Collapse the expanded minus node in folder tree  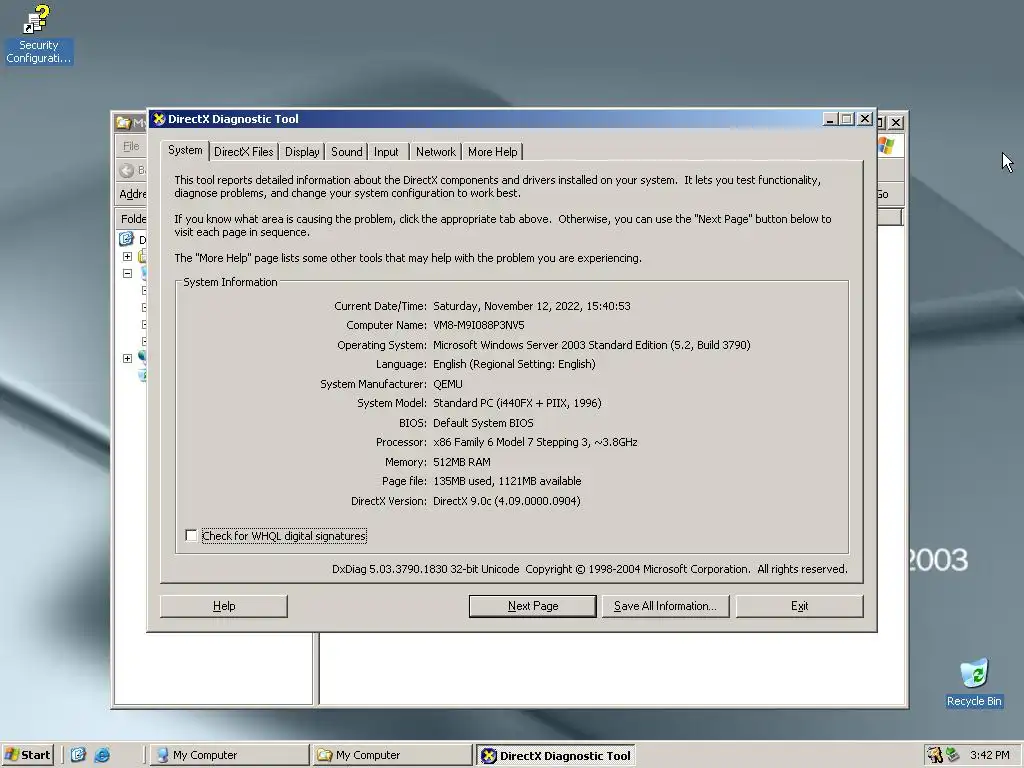[x=127, y=274]
